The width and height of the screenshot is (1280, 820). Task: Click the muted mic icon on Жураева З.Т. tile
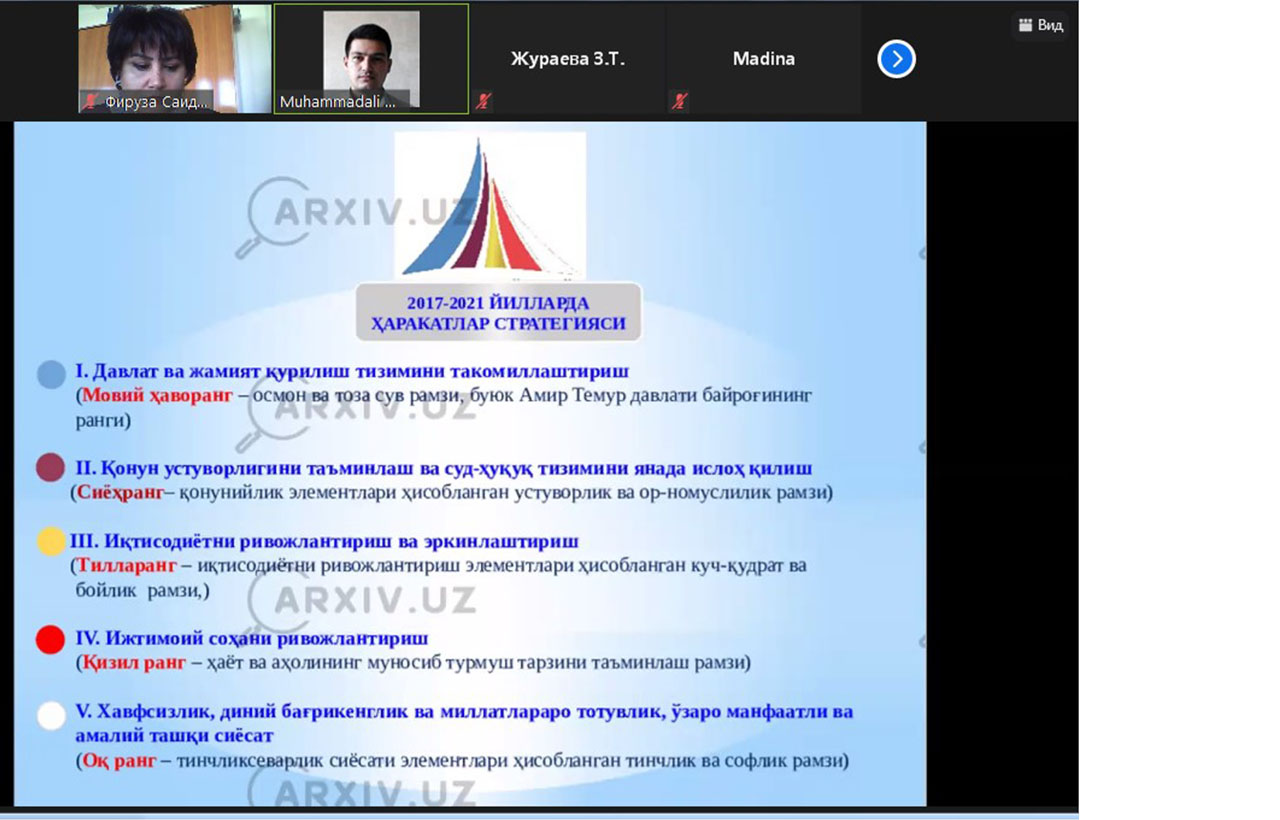tap(483, 101)
